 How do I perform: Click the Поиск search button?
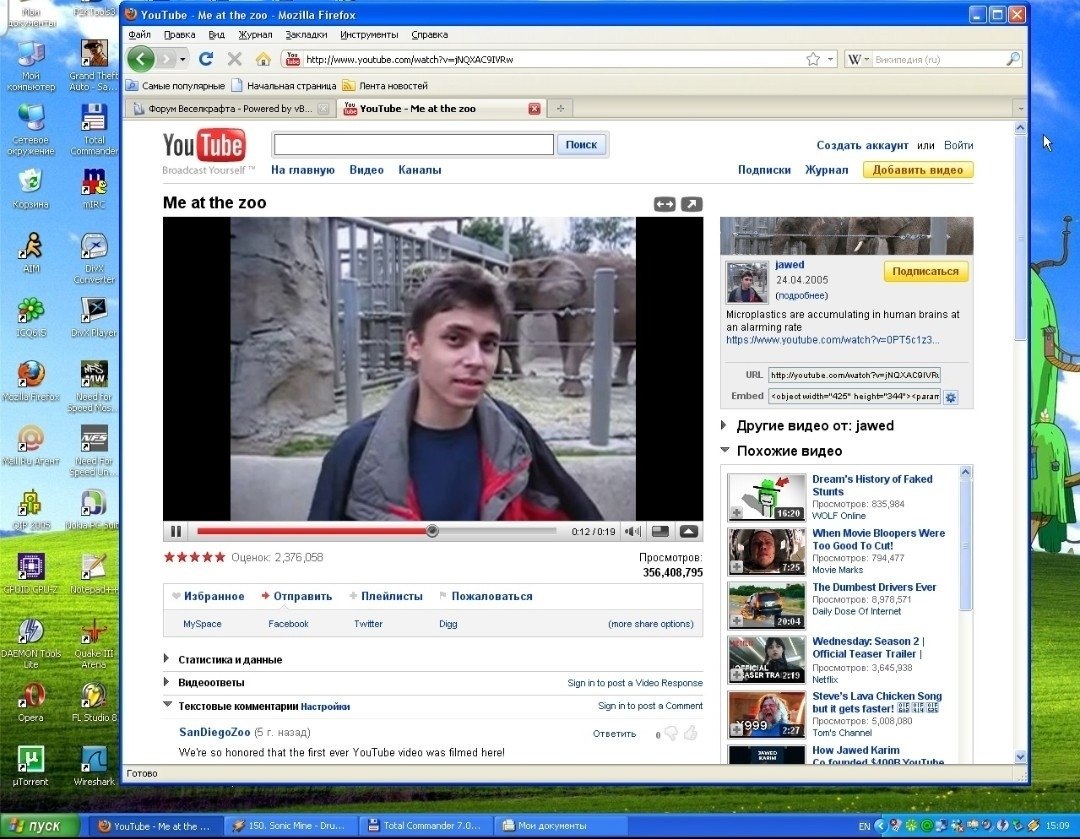(x=581, y=145)
